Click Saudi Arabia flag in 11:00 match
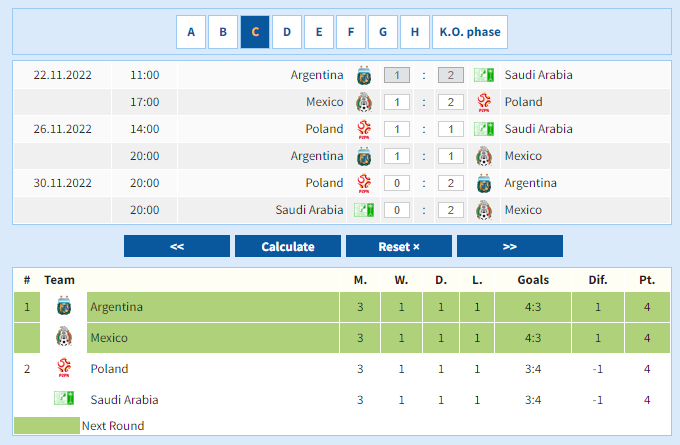This screenshot has width=680, height=445. coord(484,75)
